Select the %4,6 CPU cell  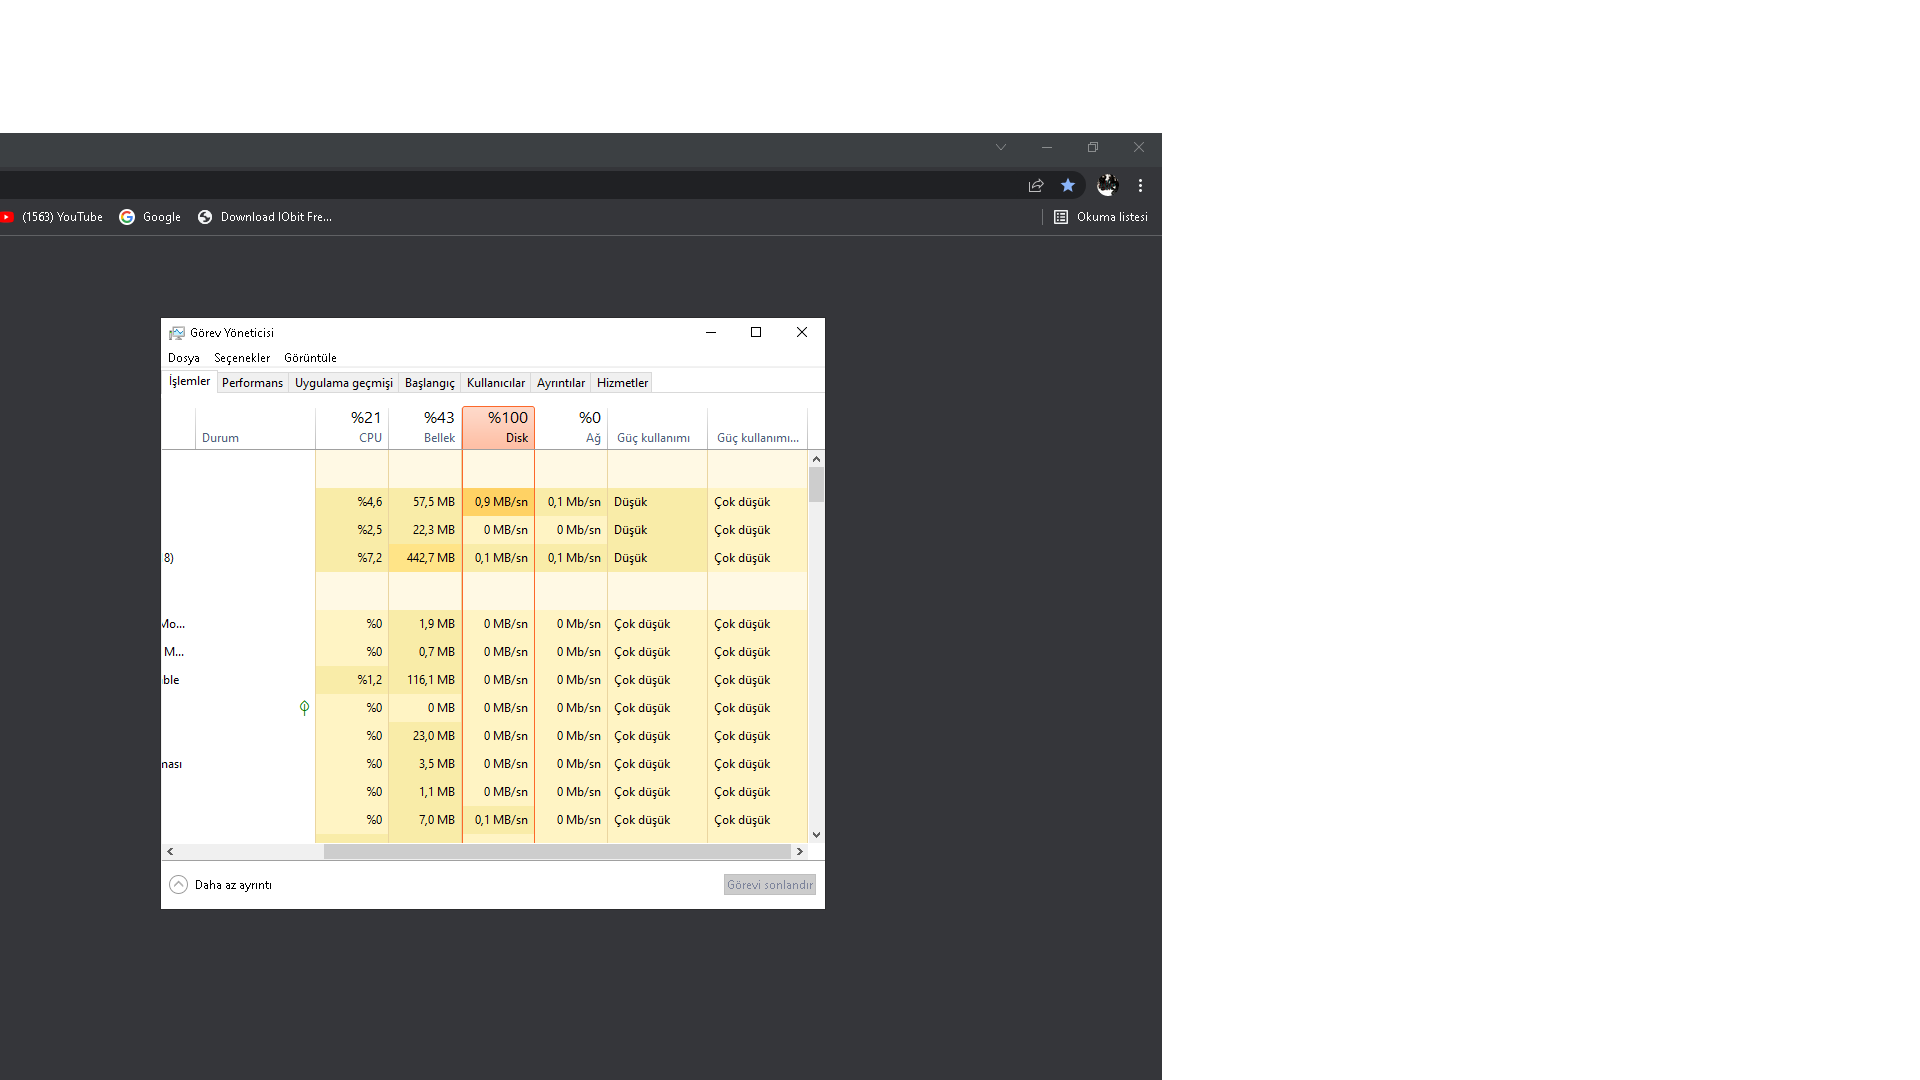click(352, 502)
